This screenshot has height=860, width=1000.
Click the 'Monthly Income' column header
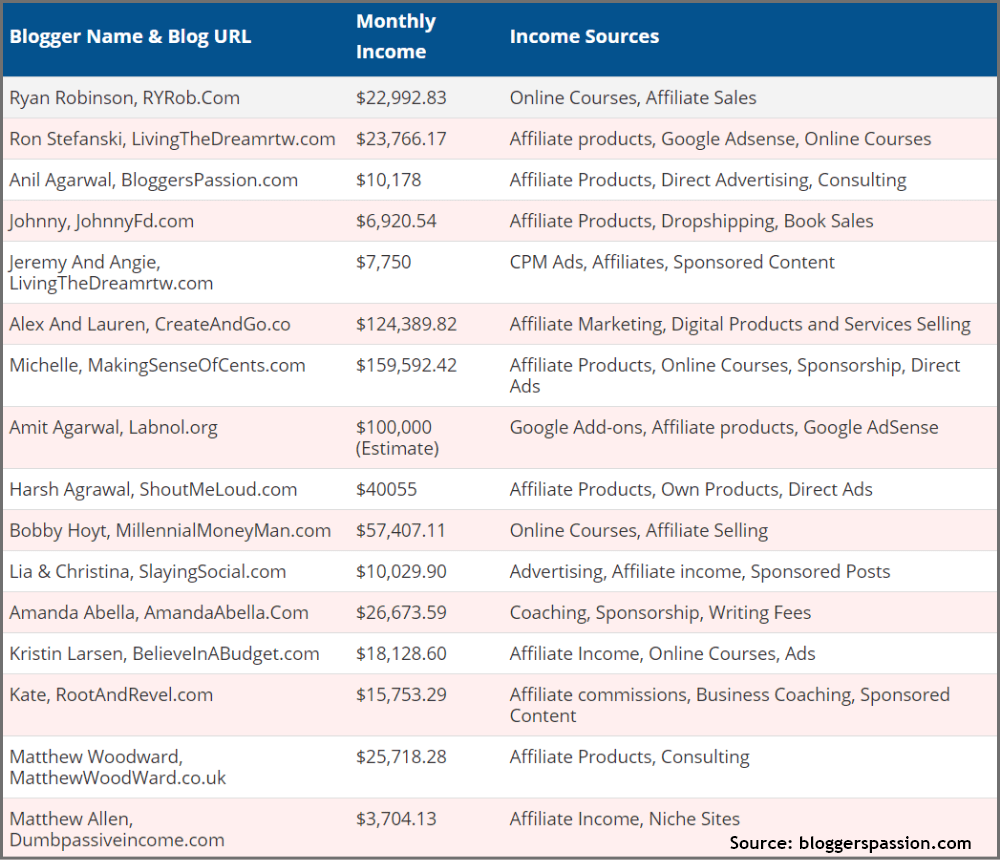tap(396, 36)
